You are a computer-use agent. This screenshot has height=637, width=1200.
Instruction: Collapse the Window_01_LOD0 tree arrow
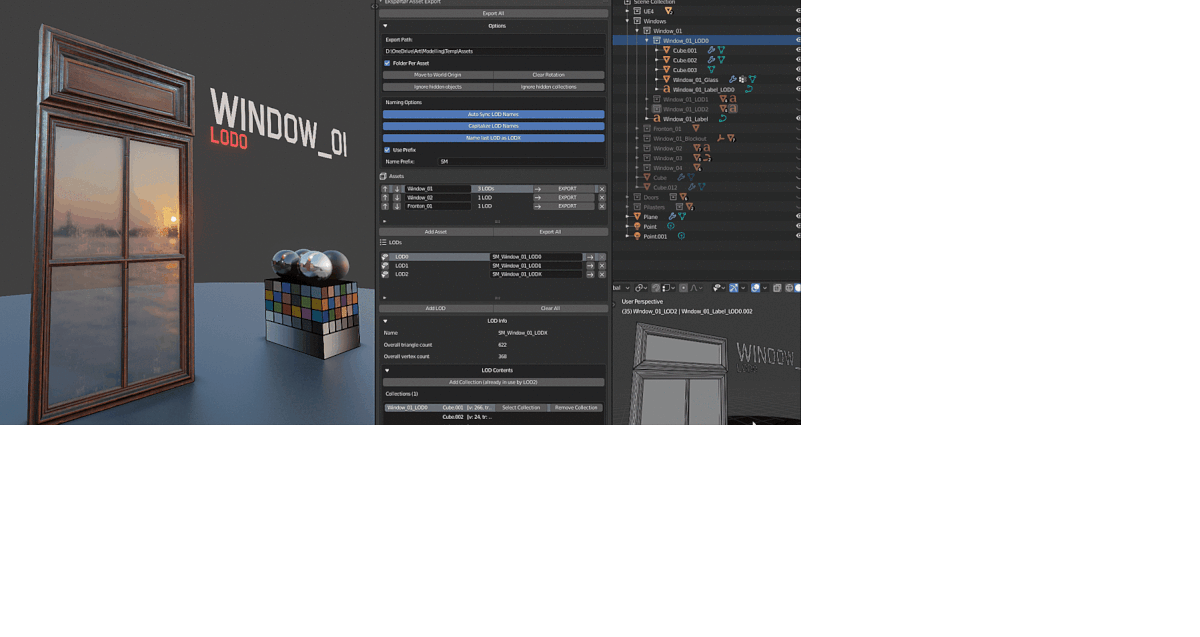(x=647, y=41)
